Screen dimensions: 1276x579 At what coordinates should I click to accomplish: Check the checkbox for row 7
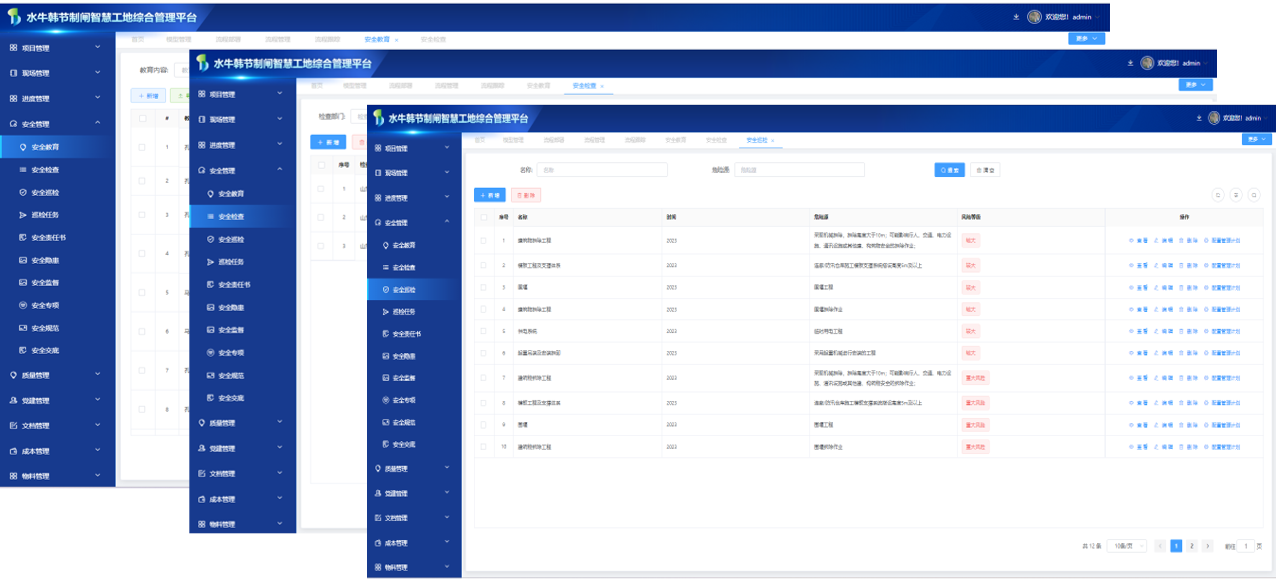(x=485, y=378)
